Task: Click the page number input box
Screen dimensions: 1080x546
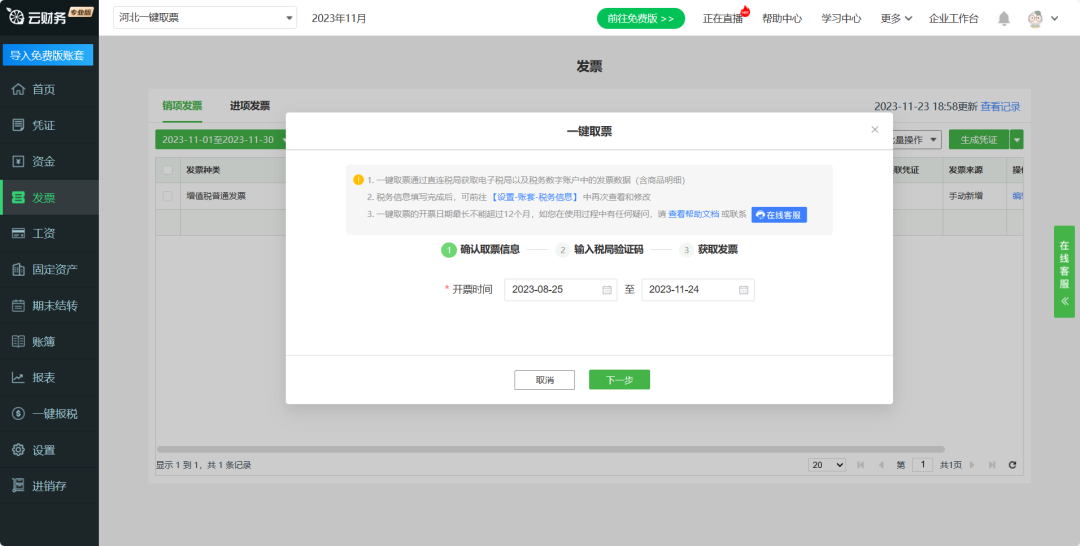Action: pos(922,465)
